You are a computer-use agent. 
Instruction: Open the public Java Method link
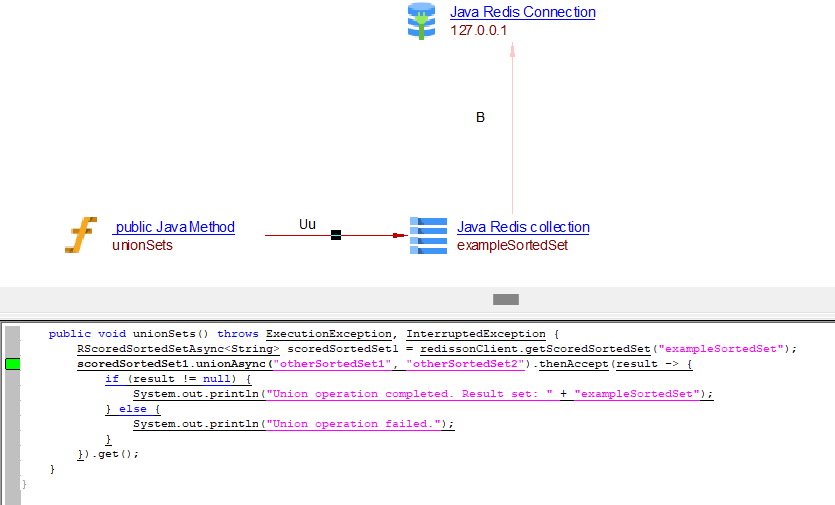[174, 227]
